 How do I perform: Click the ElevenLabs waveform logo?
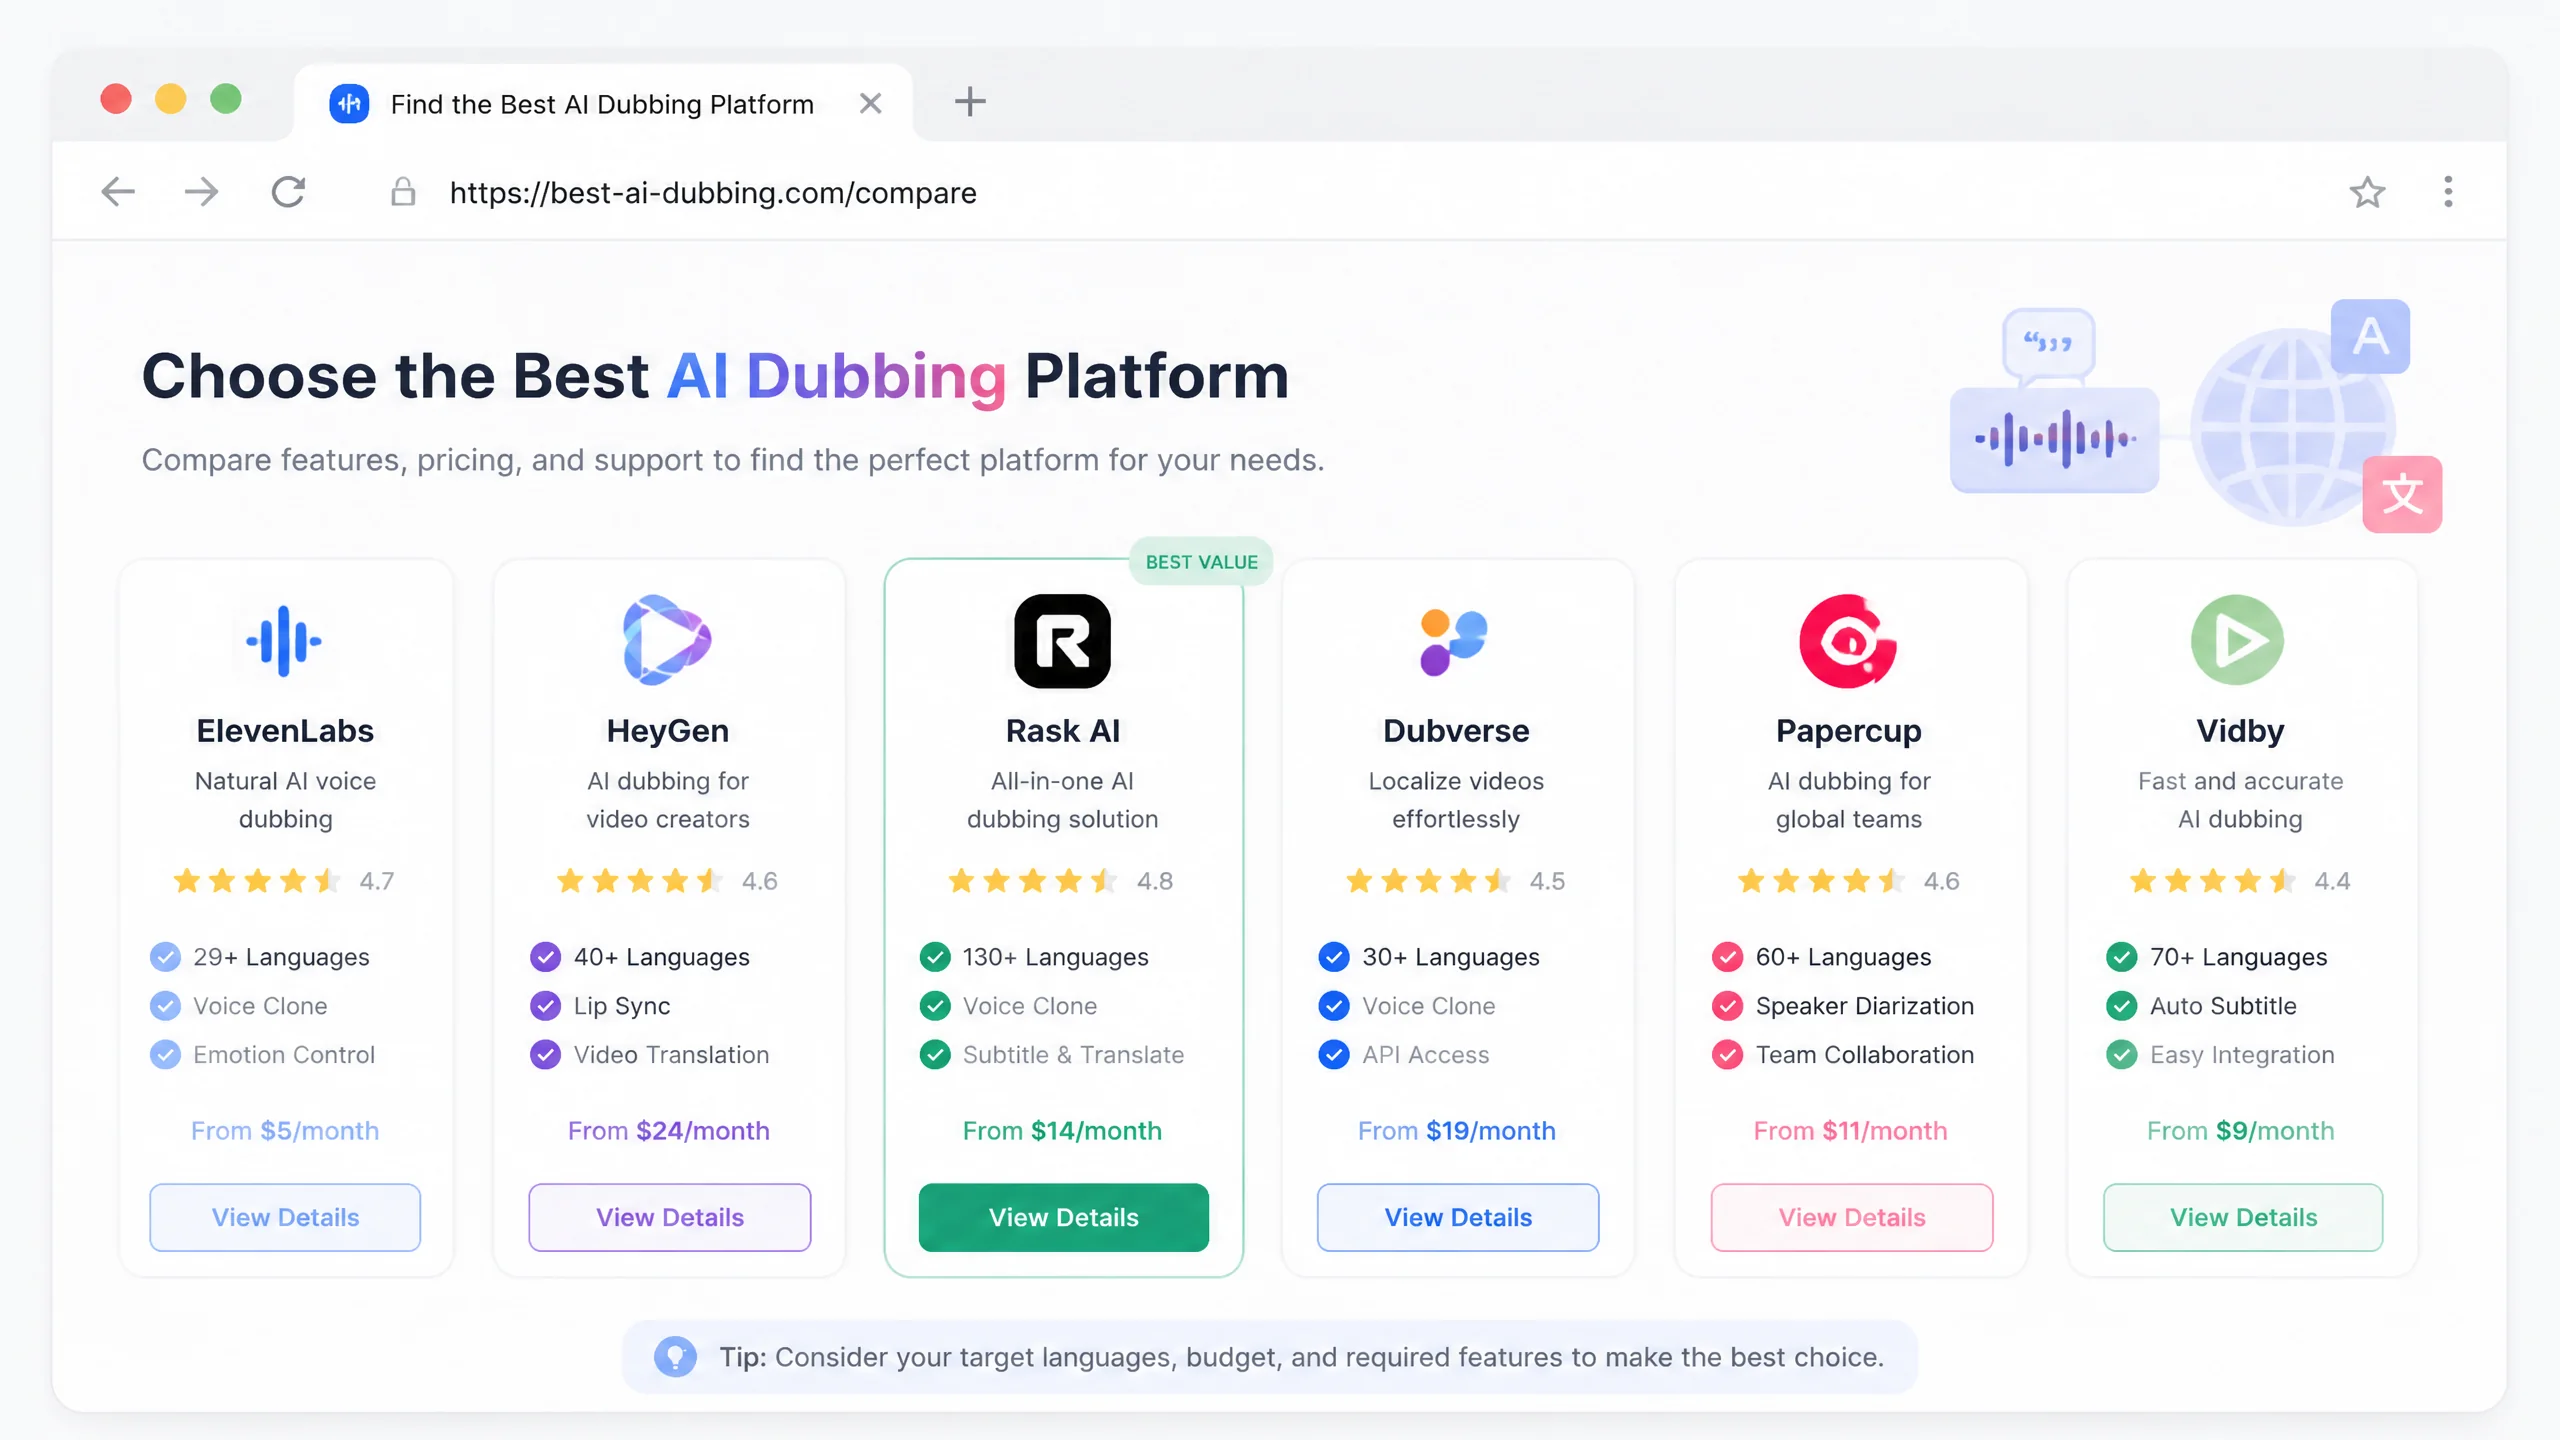coord(284,641)
